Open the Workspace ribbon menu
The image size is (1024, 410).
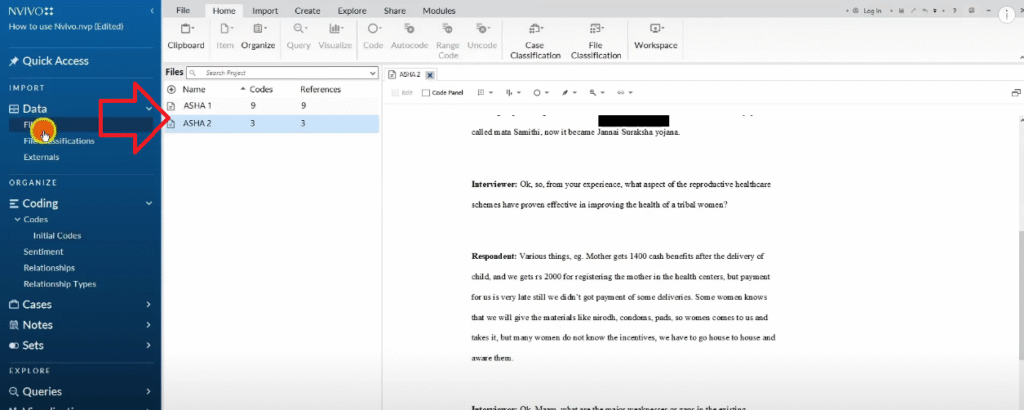[x=656, y=35]
